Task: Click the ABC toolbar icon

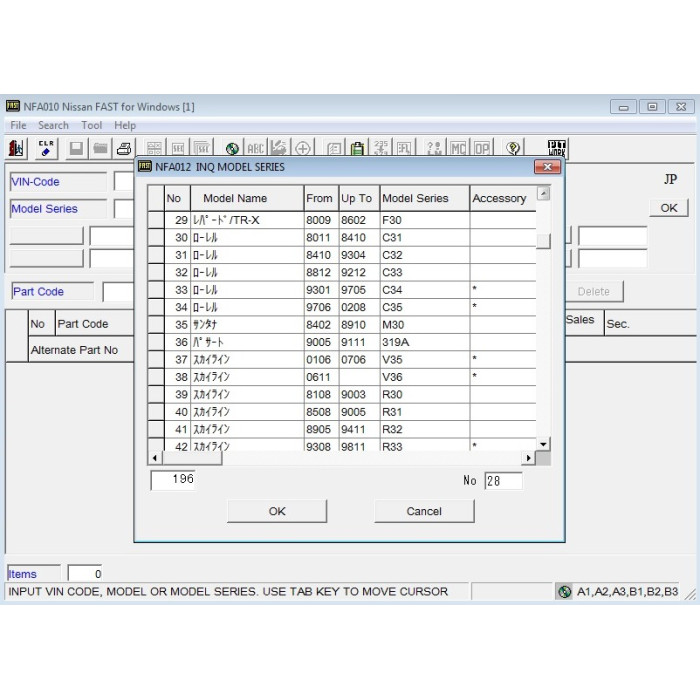Action: (x=255, y=148)
